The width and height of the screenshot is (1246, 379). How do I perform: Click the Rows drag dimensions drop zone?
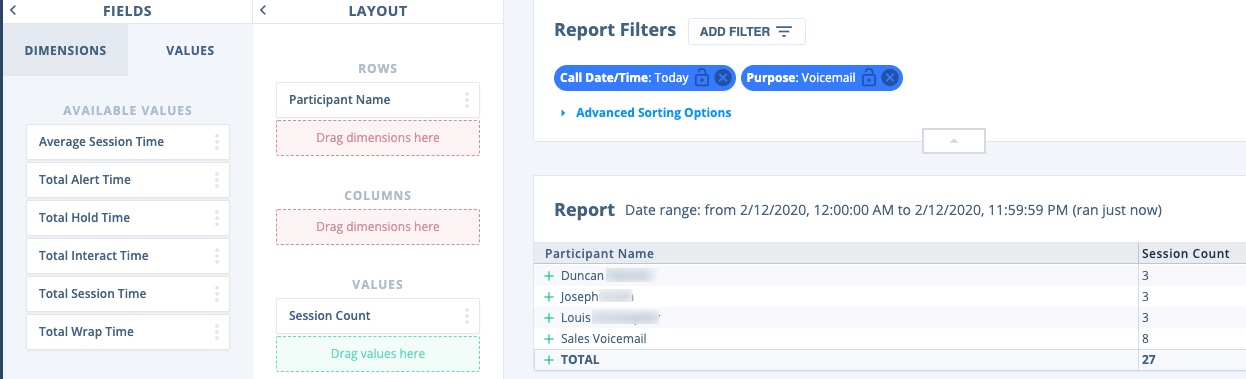coord(378,138)
